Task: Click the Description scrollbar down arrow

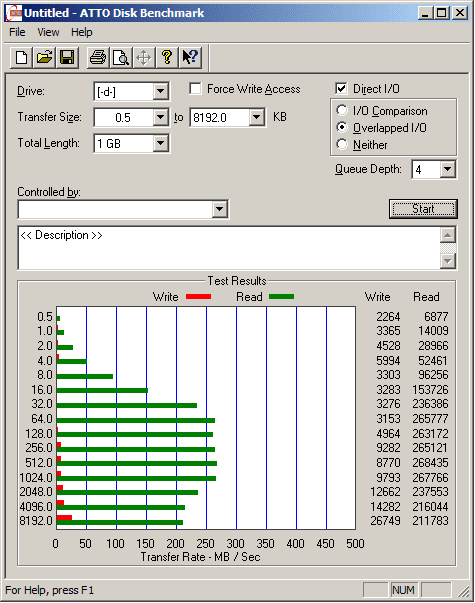Action: point(448,261)
